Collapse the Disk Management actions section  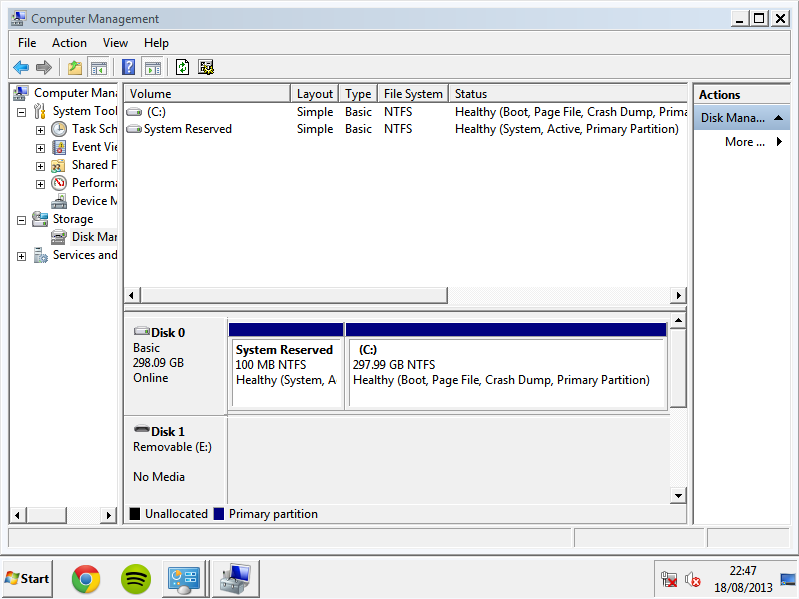pyautogui.click(x=778, y=118)
